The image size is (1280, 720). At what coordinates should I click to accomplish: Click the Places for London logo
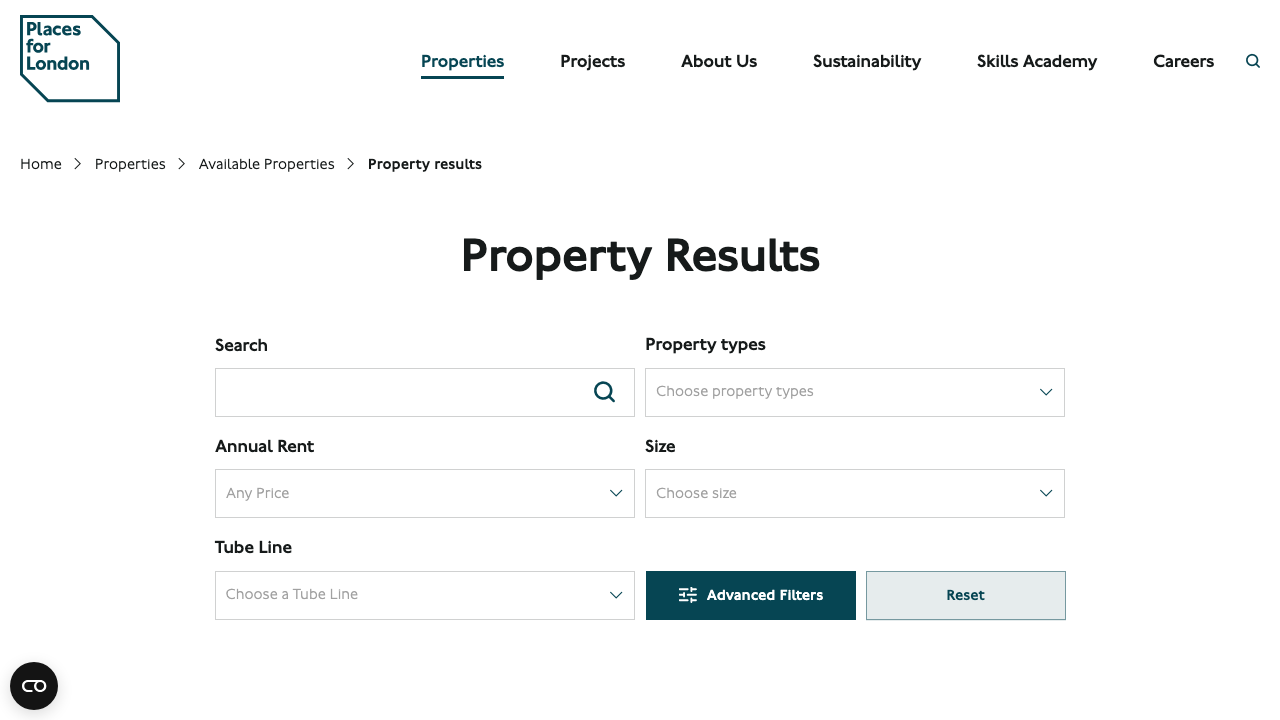click(x=69, y=58)
